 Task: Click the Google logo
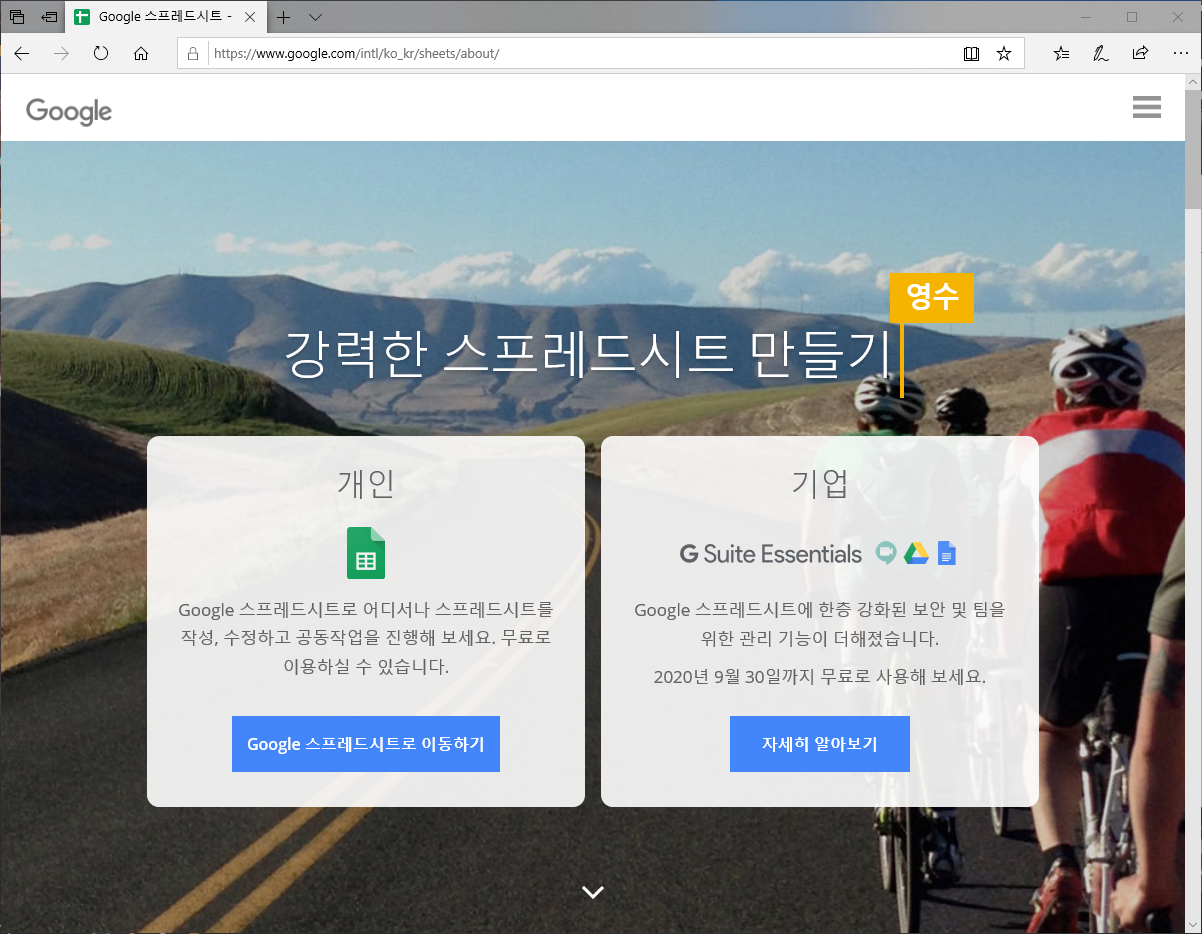pyautogui.click(x=69, y=110)
